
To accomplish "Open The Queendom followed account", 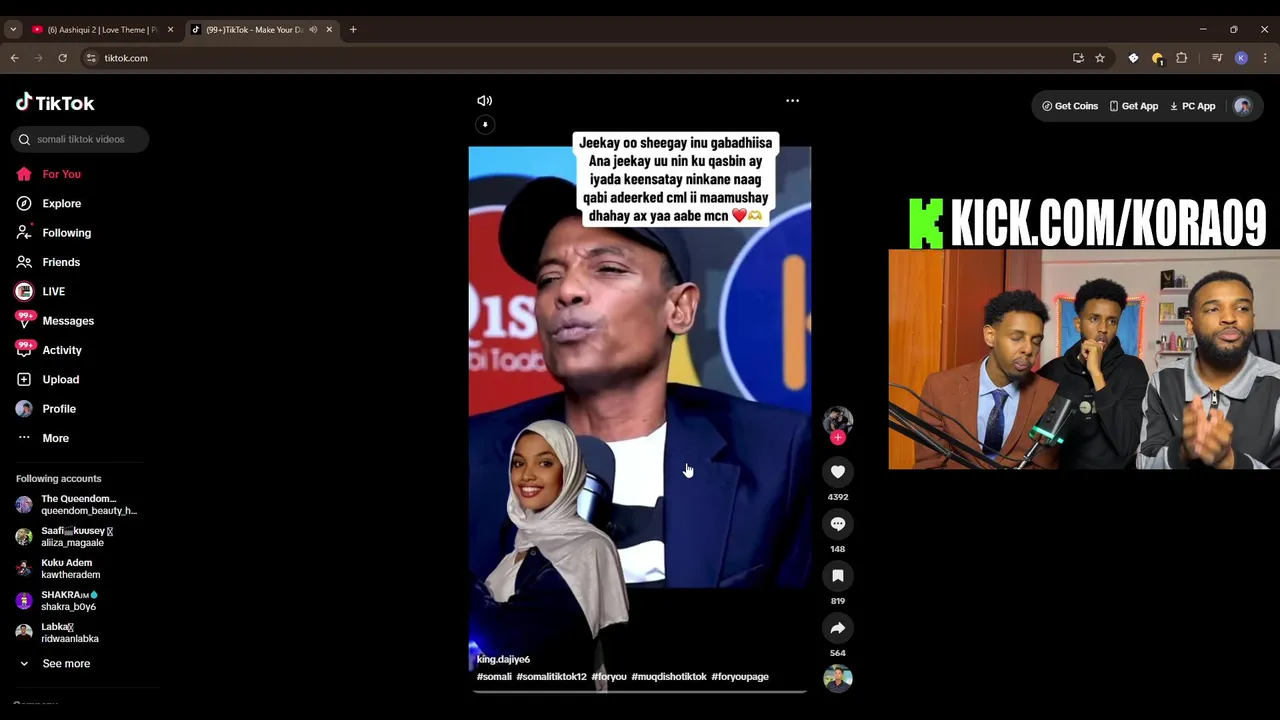I will (x=79, y=504).
